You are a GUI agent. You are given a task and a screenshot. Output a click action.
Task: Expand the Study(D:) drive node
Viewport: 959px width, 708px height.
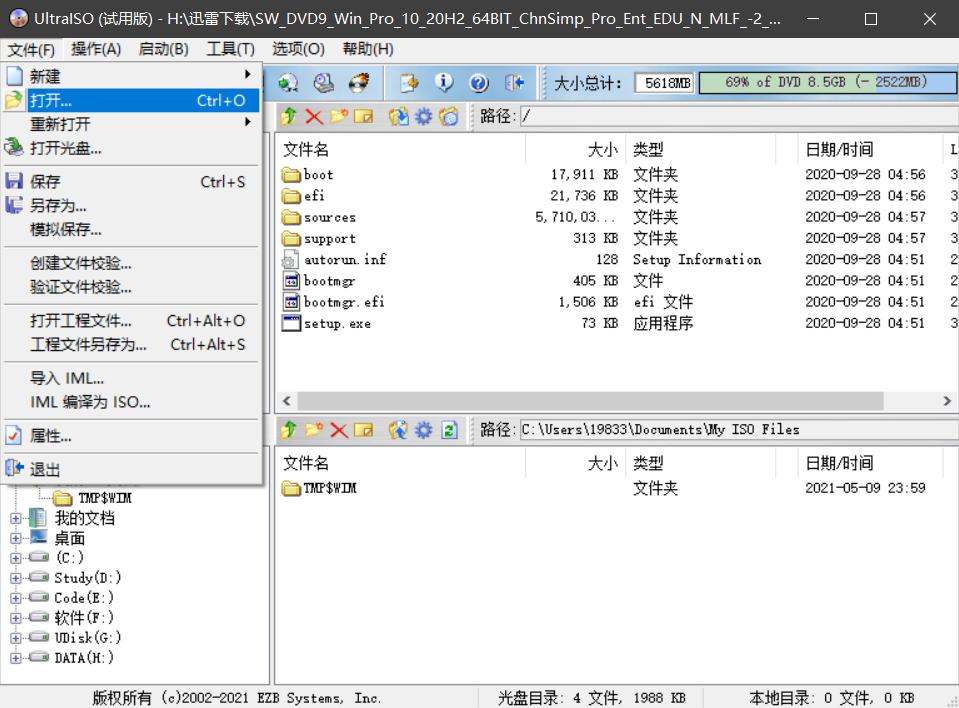coord(16,578)
